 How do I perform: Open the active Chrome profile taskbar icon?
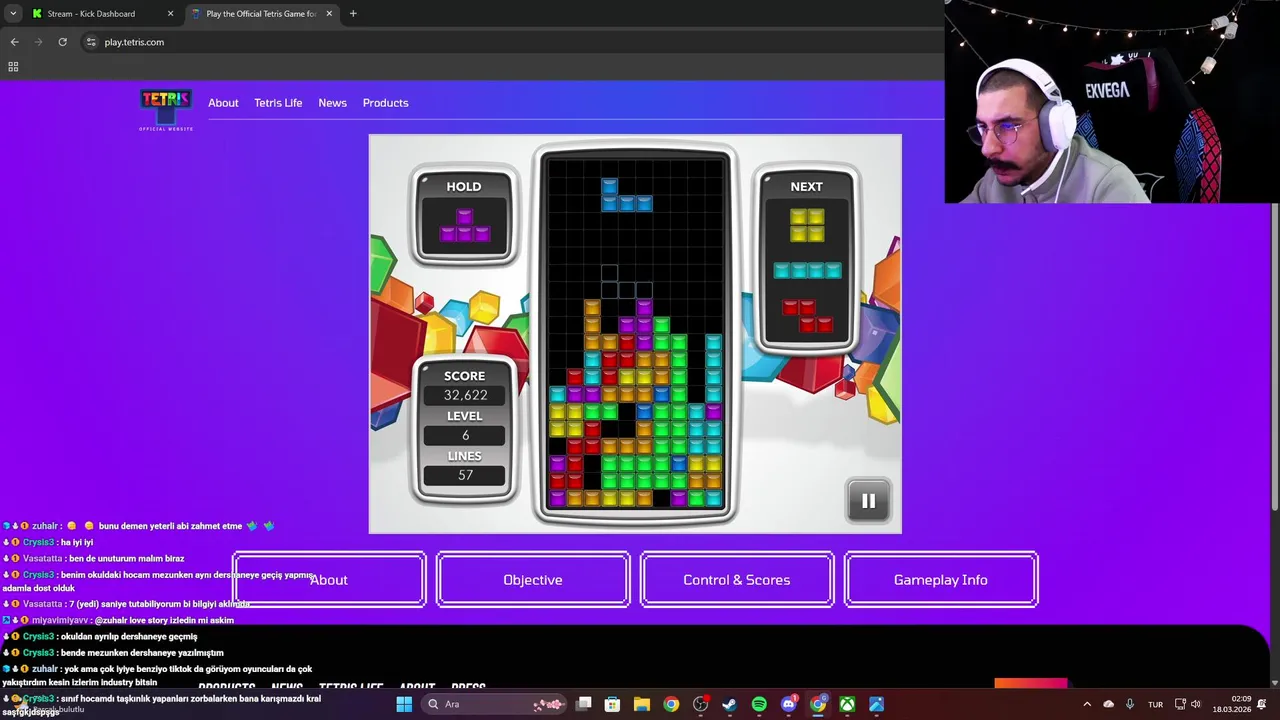[x=818, y=704]
